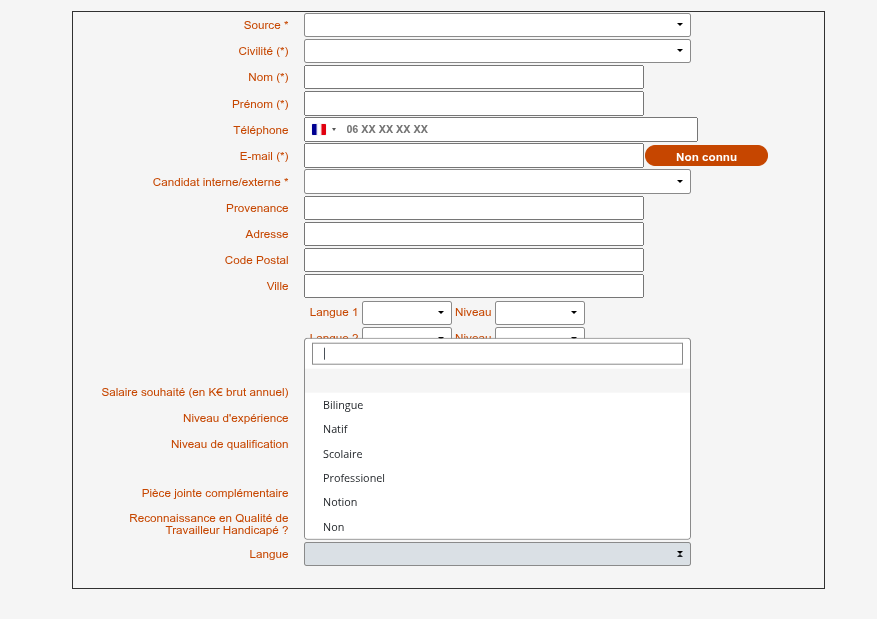877x619 pixels.
Task: Open Candidat interne/externe dropdown
Action: point(496,181)
